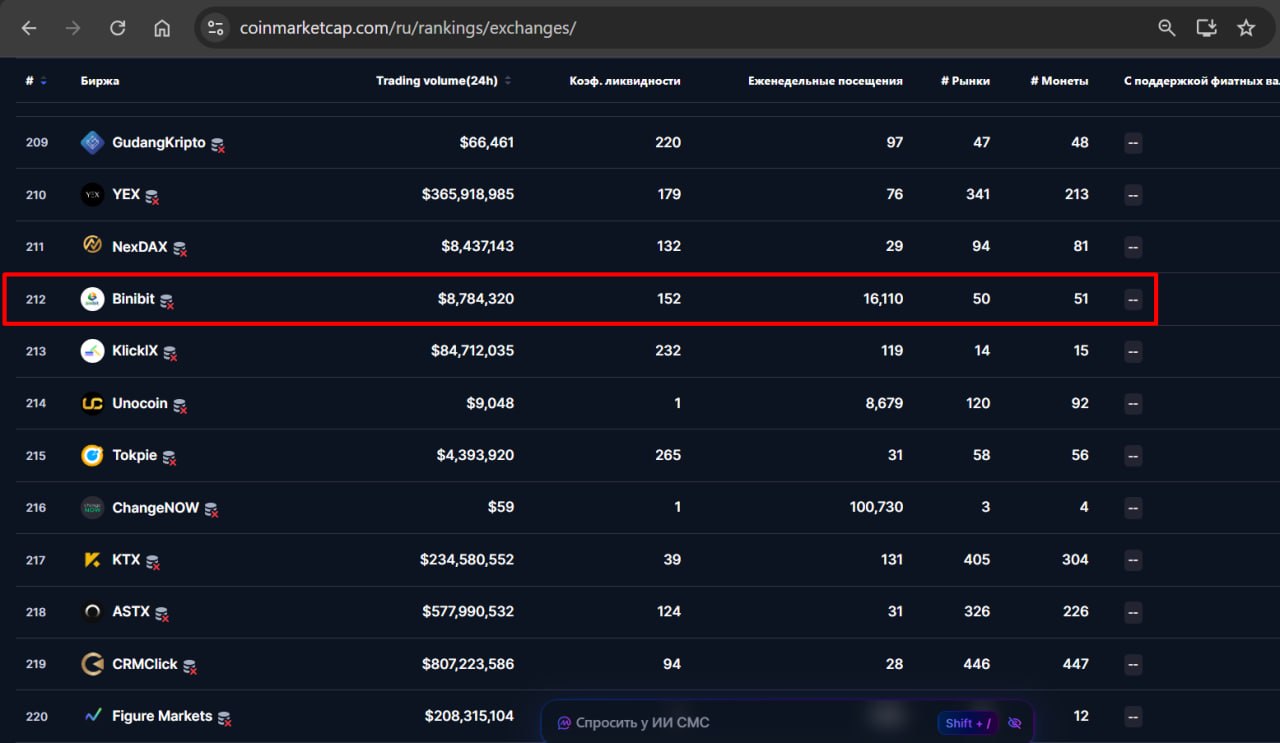
Task: Open the GudangKripto exchange page
Action: pyautogui.click(x=159, y=143)
